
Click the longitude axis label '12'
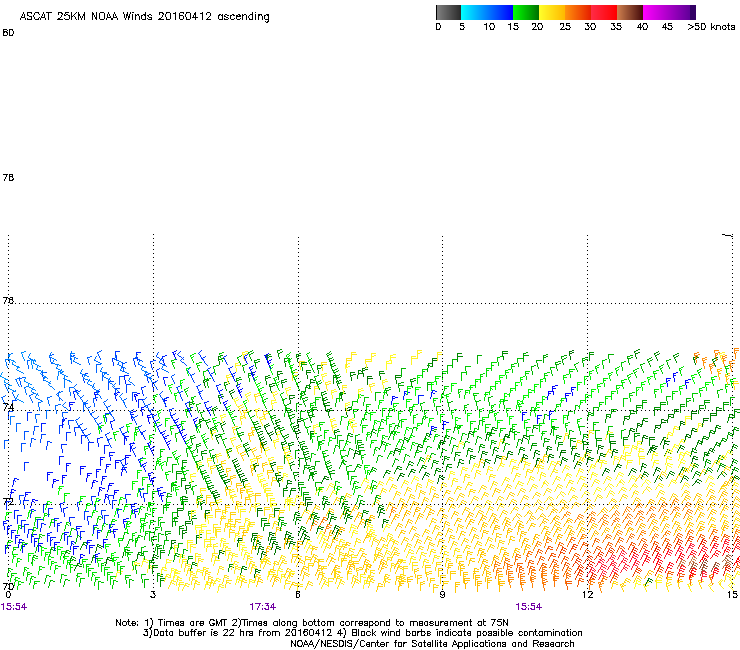point(588,594)
